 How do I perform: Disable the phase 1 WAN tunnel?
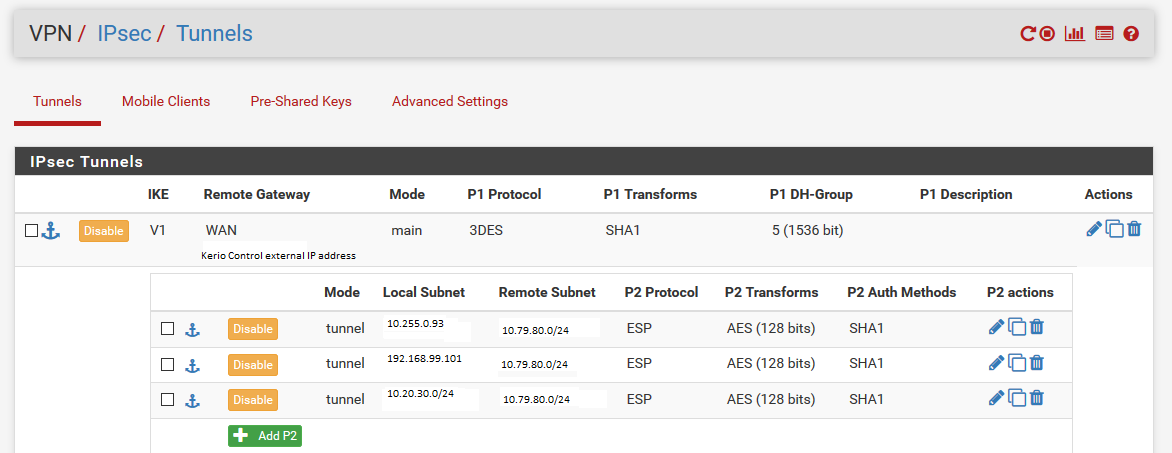point(104,231)
